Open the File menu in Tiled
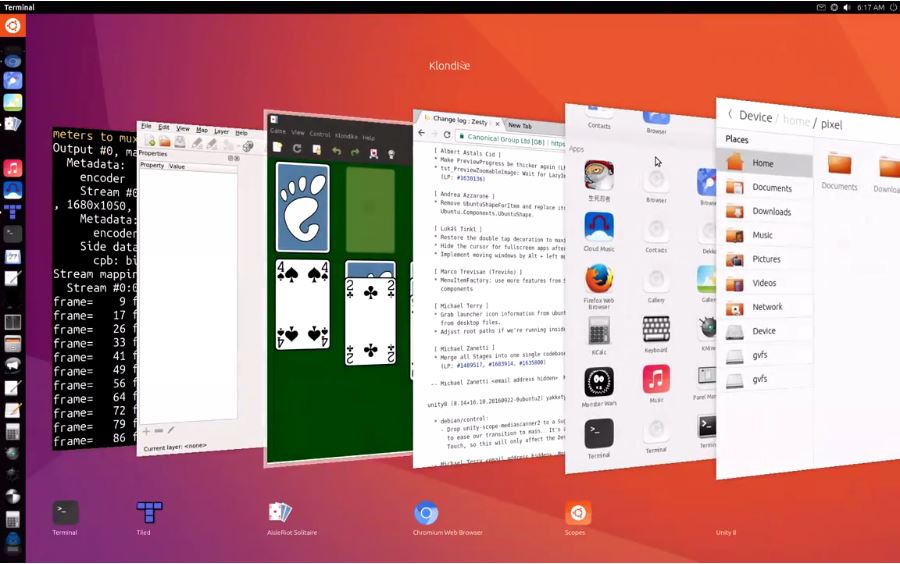This screenshot has width=900, height=564. (146, 128)
